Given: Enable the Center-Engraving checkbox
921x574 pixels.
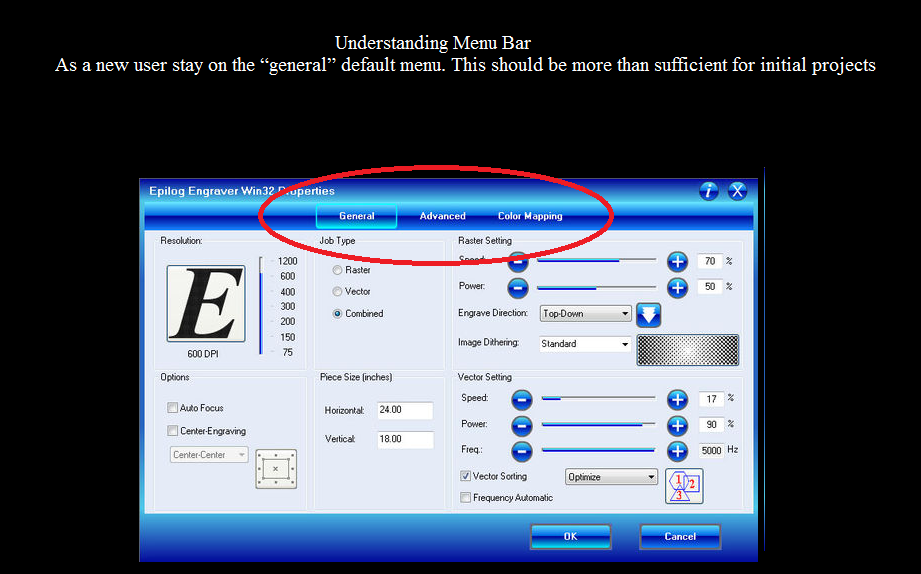Looking at the screenshot, I should [173, 431].
